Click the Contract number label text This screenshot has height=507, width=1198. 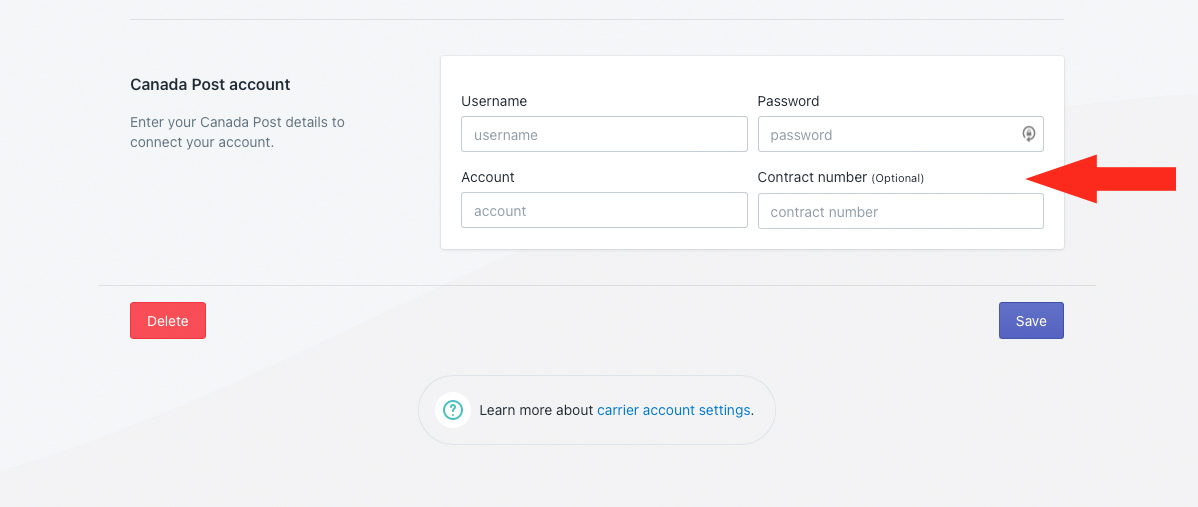tap(812, 177)
